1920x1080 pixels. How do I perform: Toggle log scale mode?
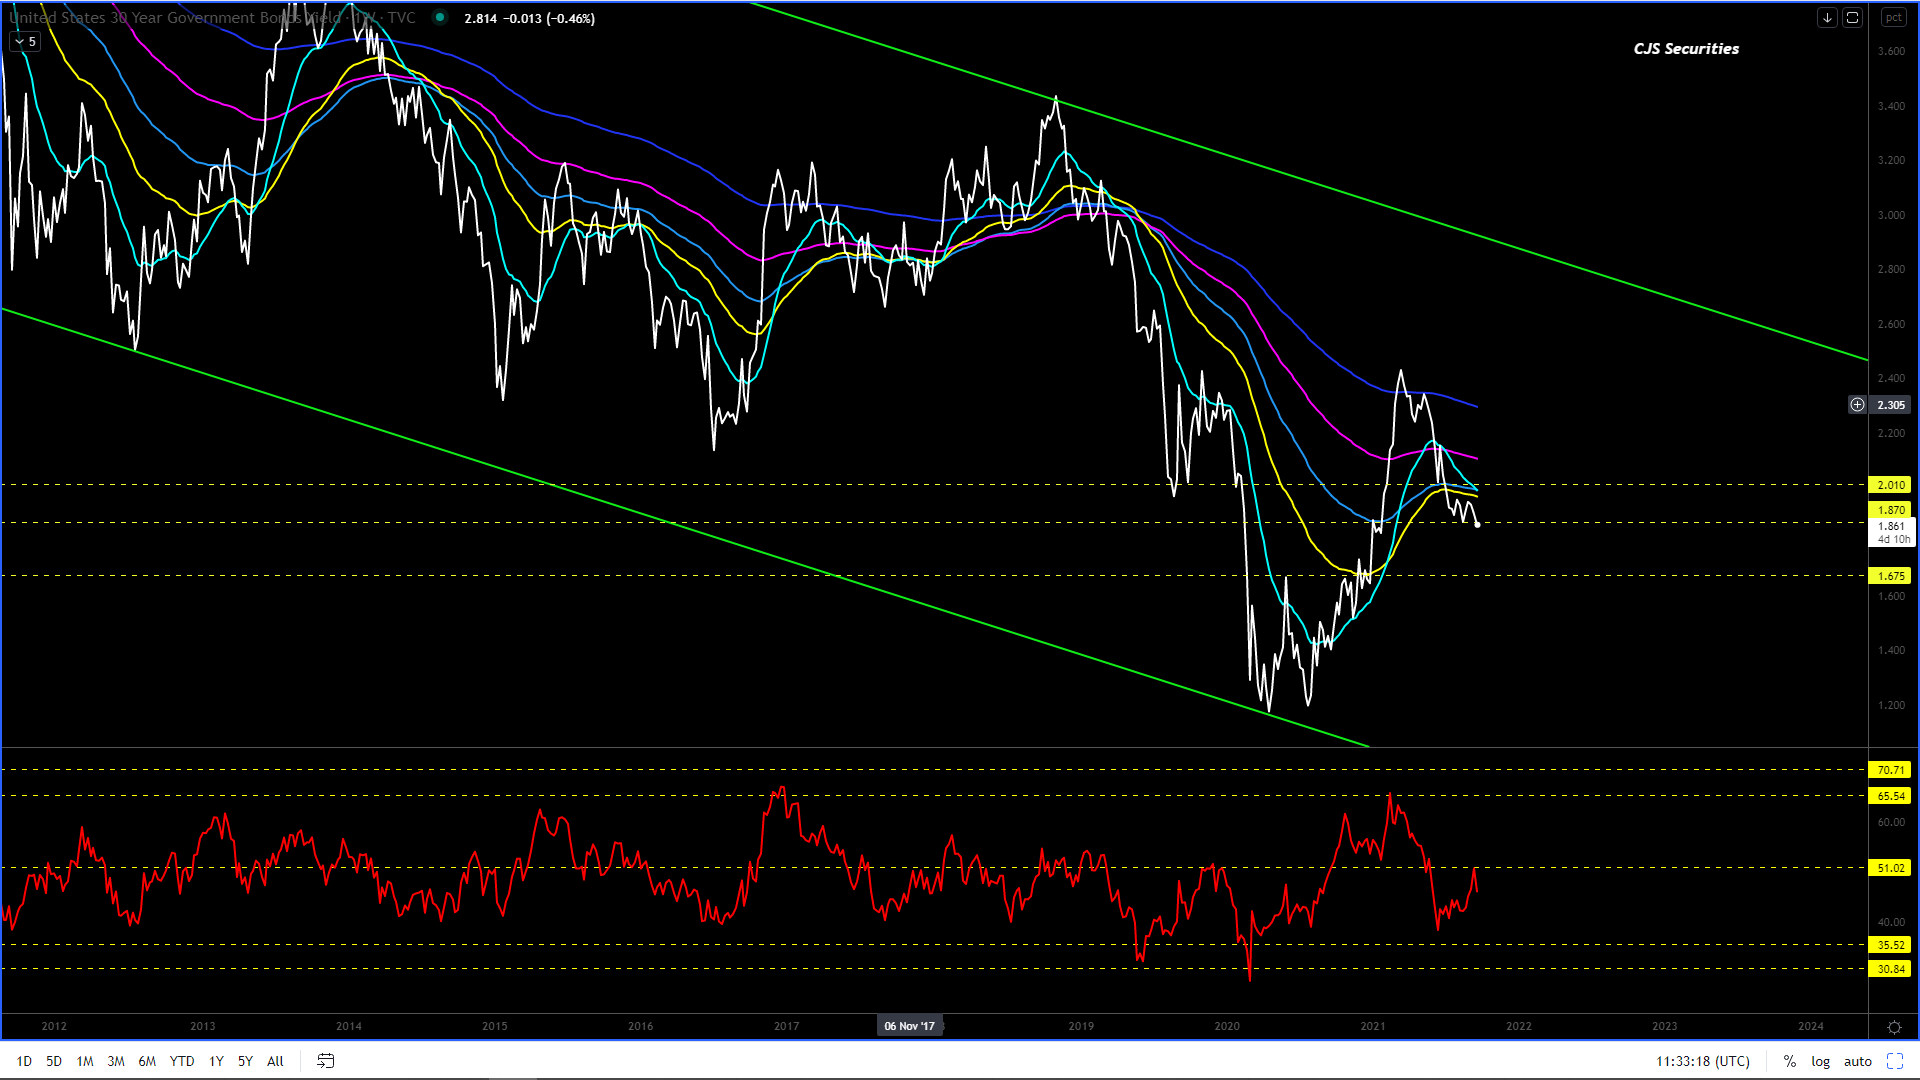tap(1820, 1061)
